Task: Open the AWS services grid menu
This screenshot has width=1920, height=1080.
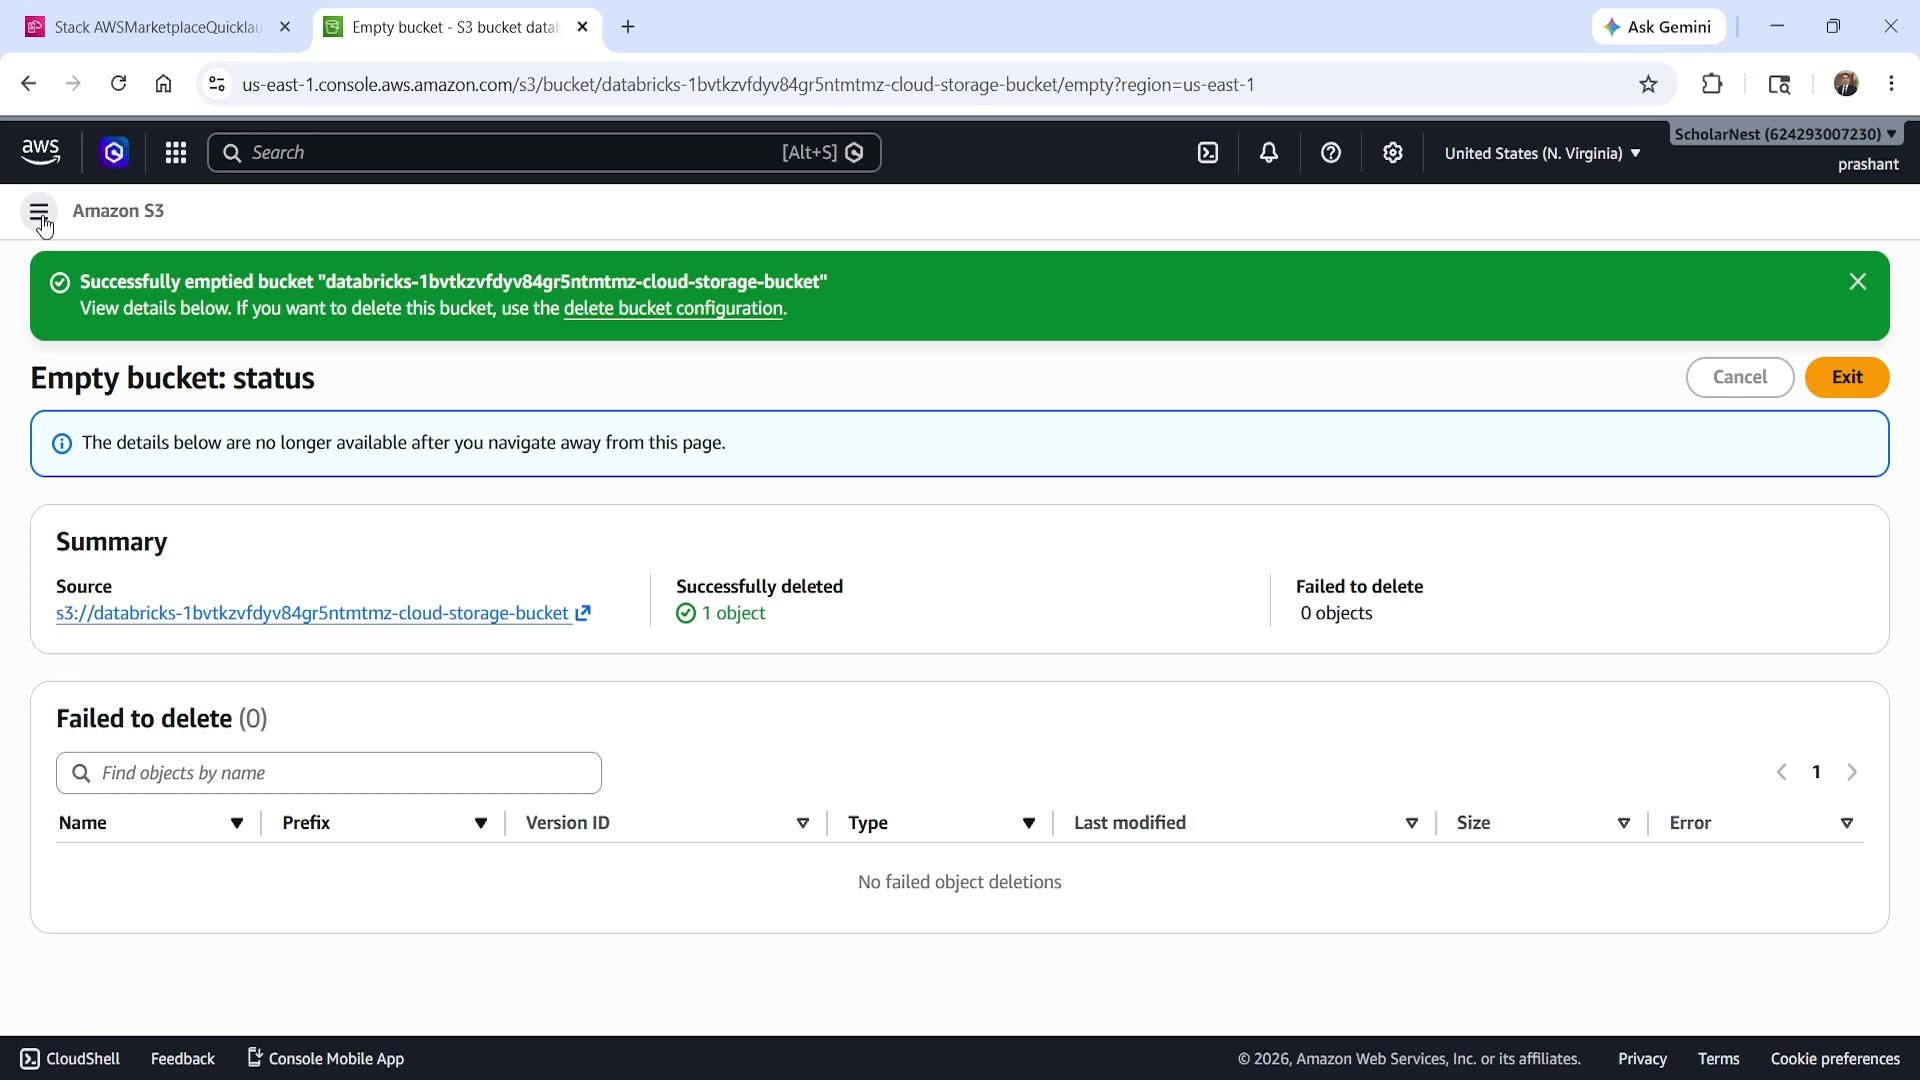Action: point(176,153)
